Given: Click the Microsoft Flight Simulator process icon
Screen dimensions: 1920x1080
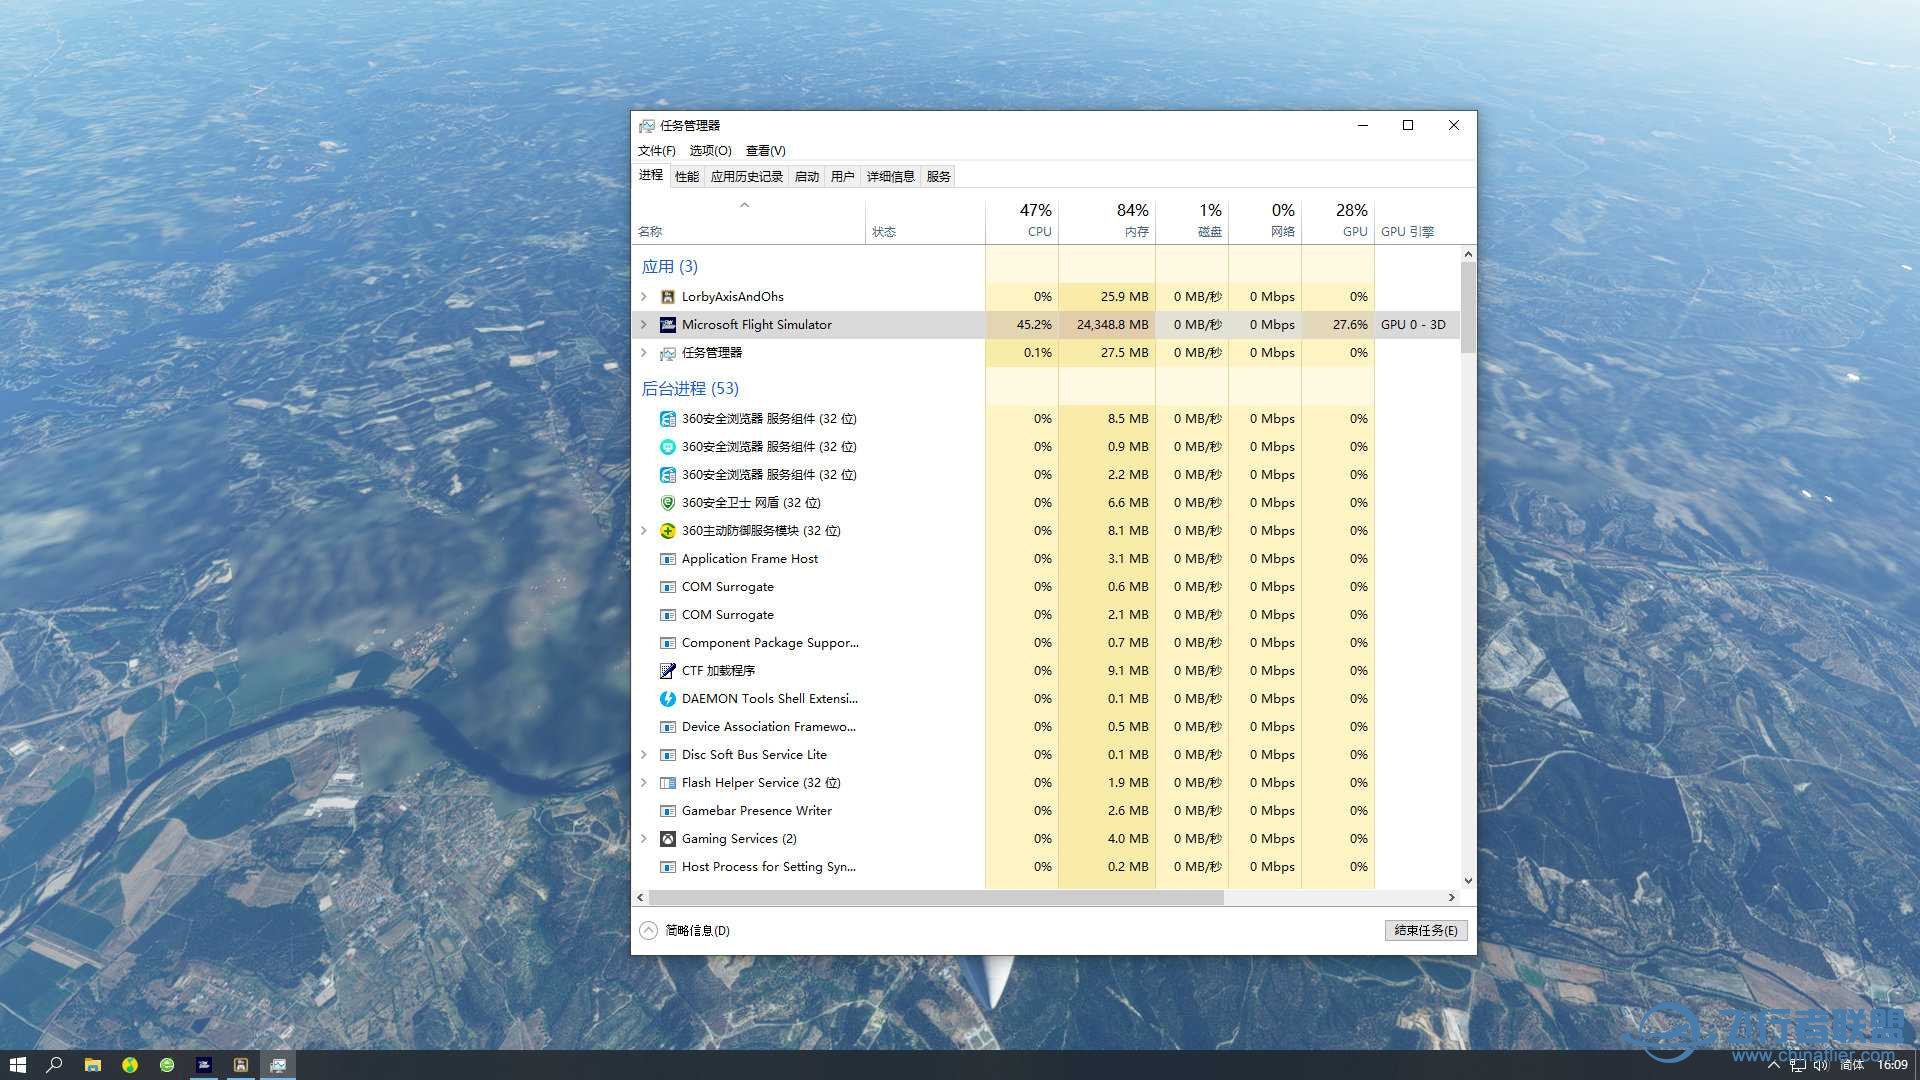Looking at the screenshot, I should point(668,325).
